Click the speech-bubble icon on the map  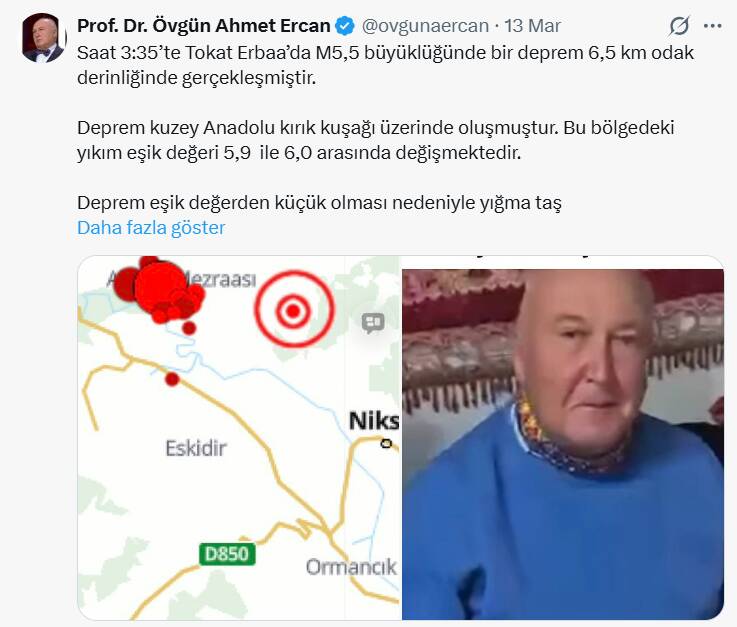373,323
